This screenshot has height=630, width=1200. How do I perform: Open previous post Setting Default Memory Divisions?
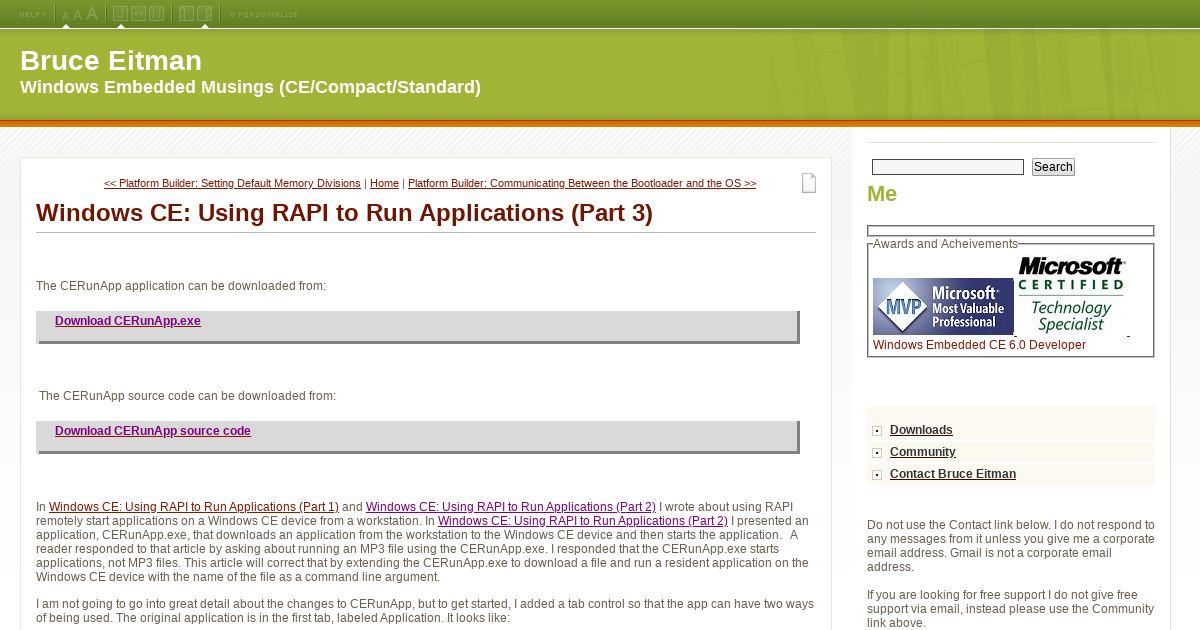point(232,184)
